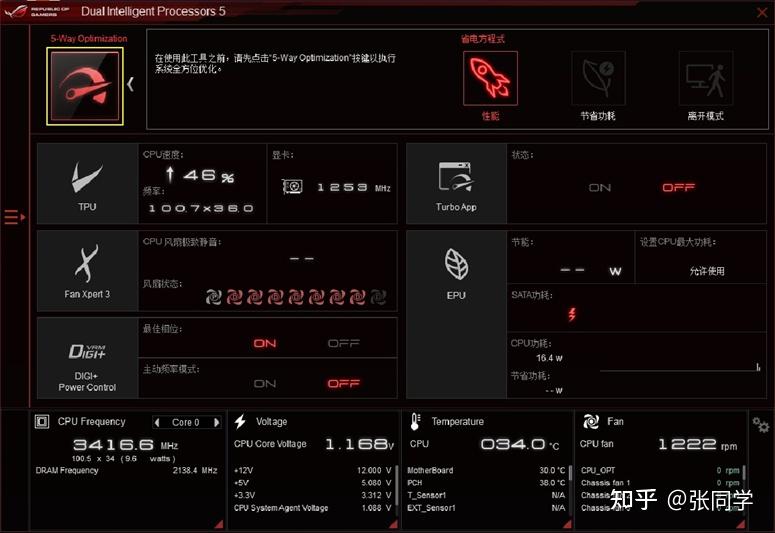Click the Voltage lightning bolt icon
The height and width of the screenshot is (533, 775).
click(240, 422)
